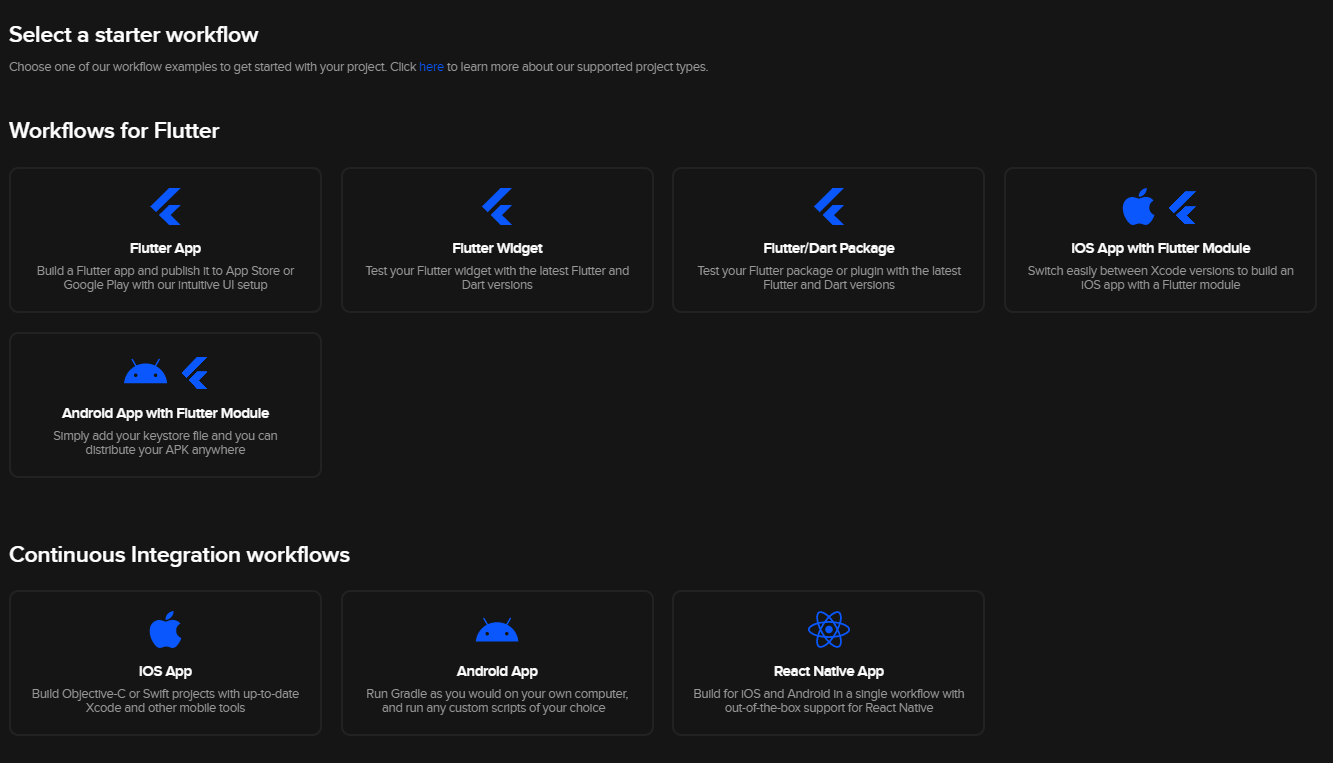Choose the React Native App card title
Screen dimensions: 1333x763
tap(829, 671)
